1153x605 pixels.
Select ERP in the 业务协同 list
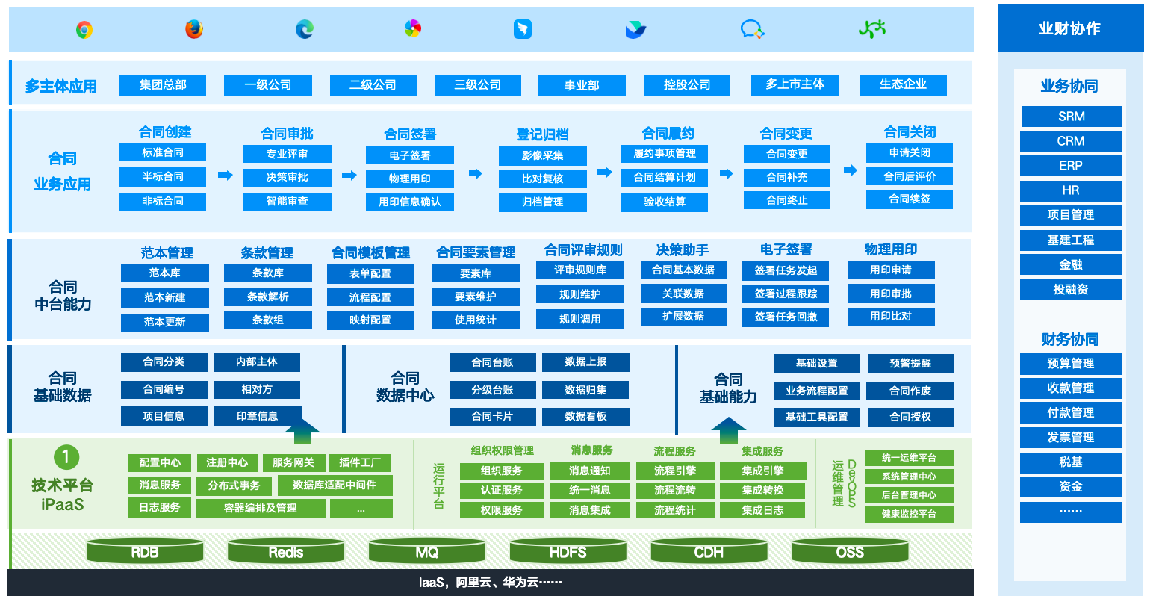(x=1071, y=166)
